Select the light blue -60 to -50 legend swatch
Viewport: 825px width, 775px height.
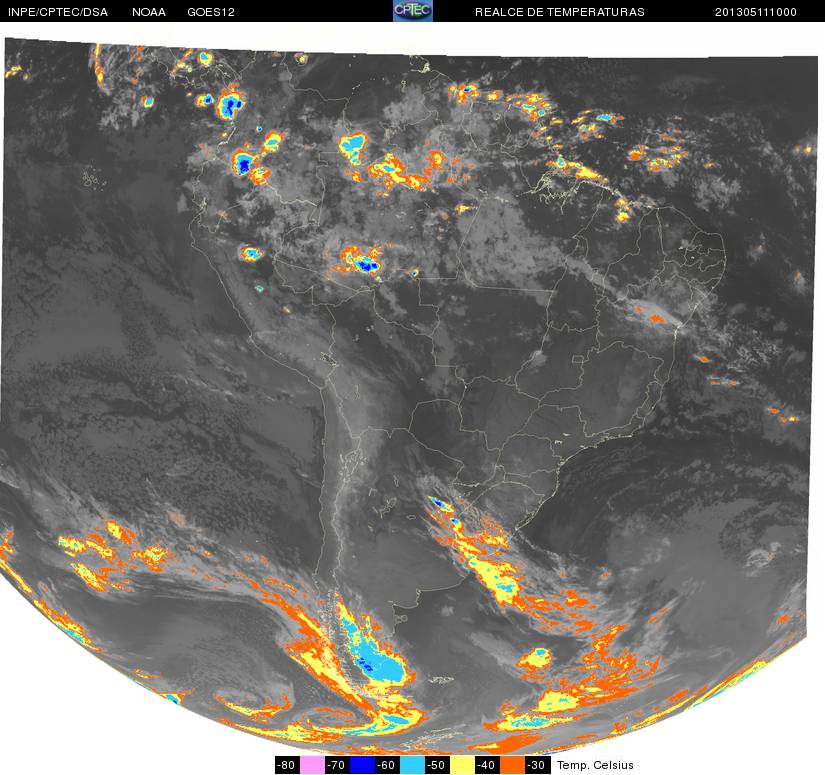(x=412, y=764)
